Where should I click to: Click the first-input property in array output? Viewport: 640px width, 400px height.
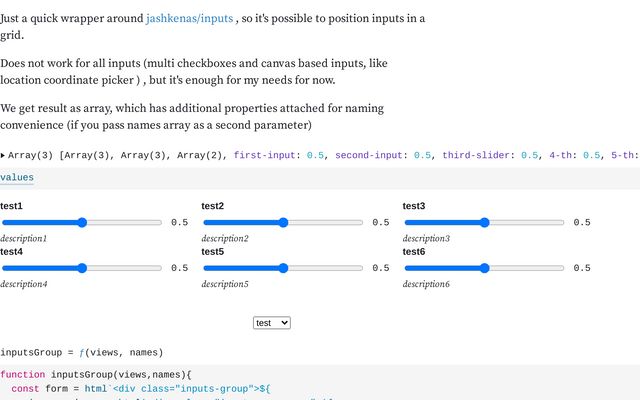(264, 156)
